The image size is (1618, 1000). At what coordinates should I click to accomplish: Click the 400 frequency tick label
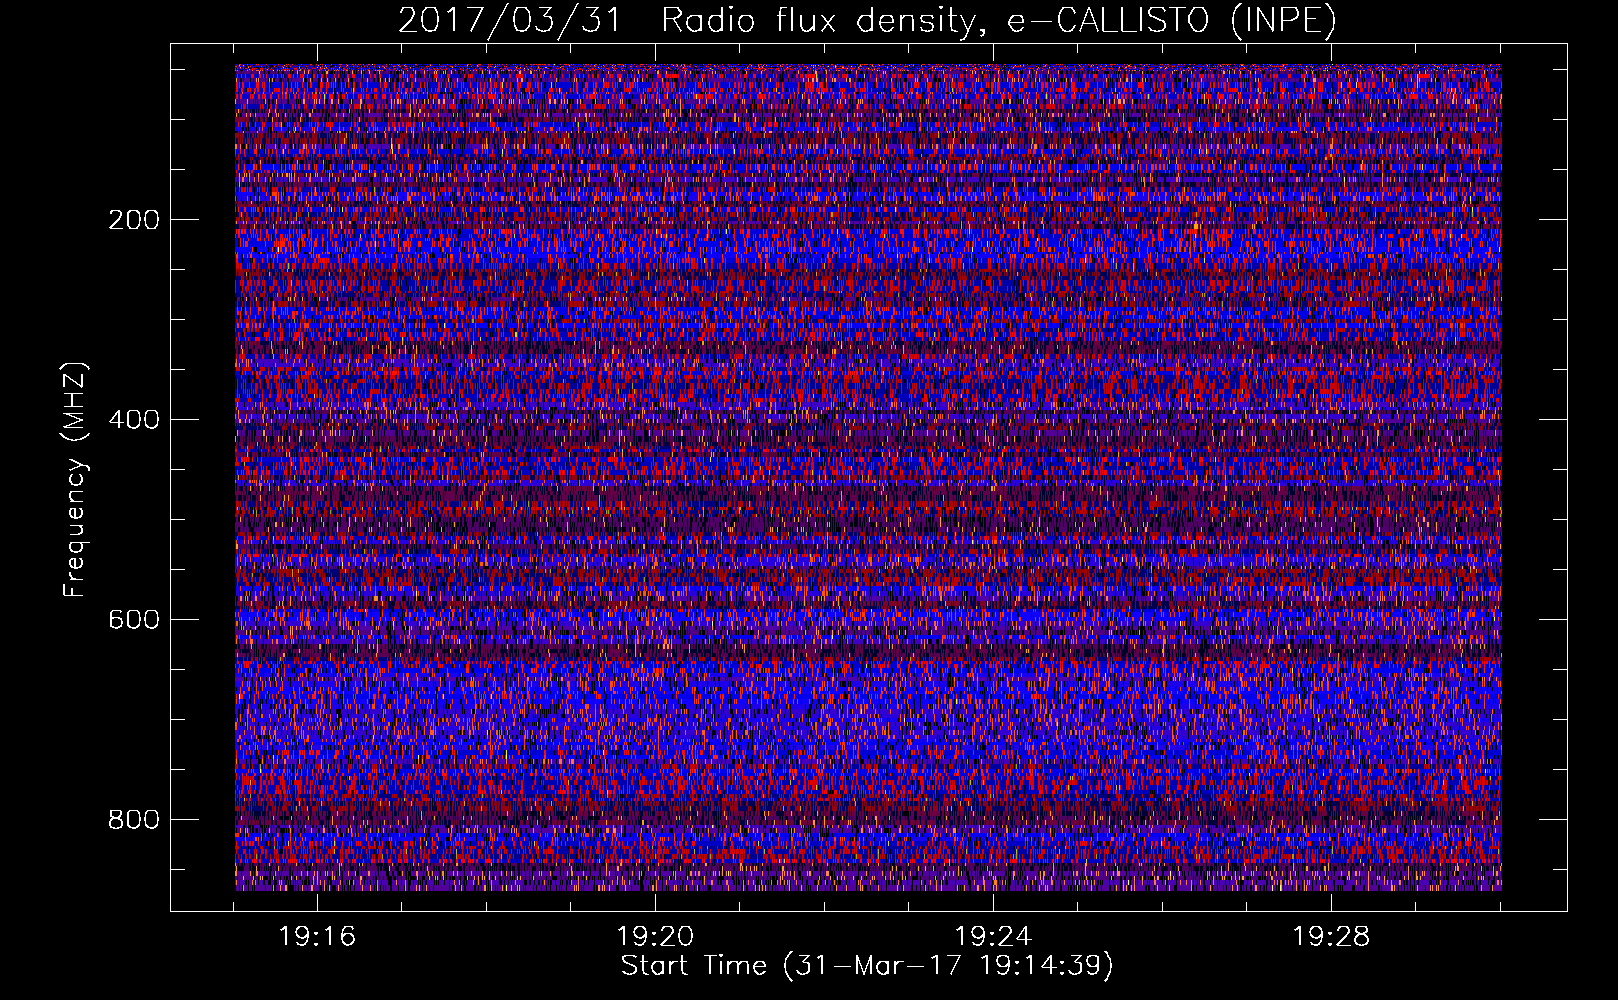click(134, 420)
